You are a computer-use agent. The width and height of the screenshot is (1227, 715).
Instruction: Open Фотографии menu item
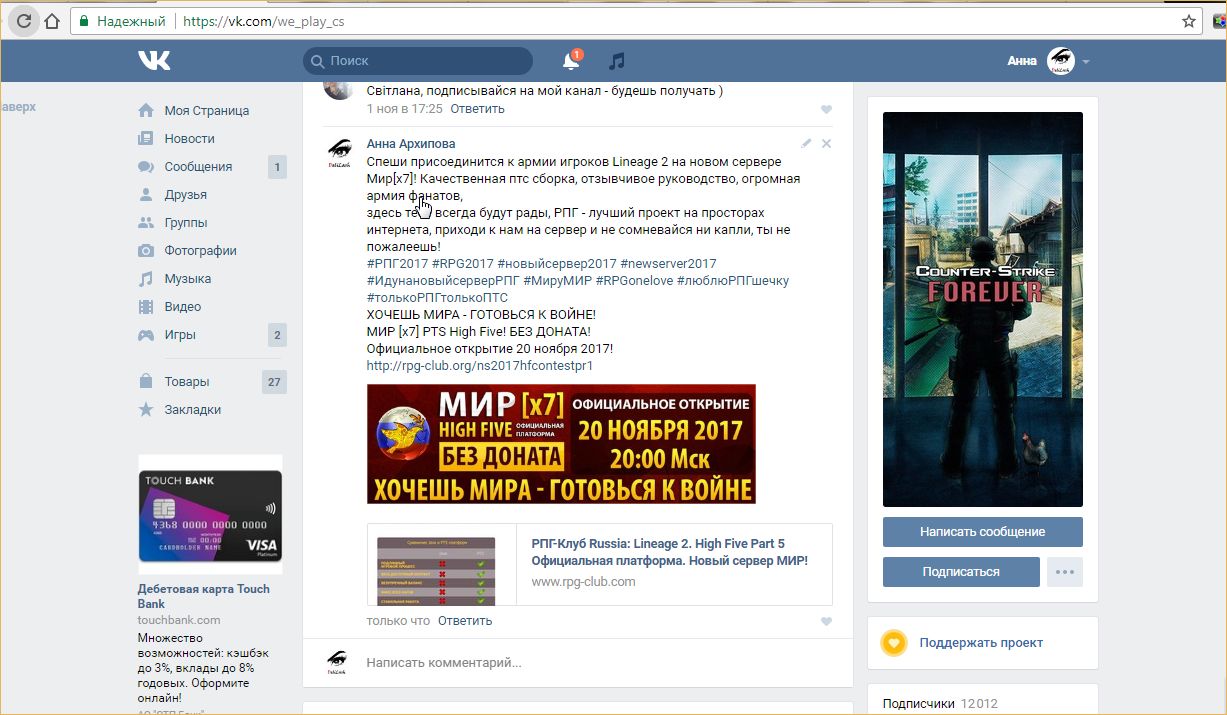[x=201, y=250]
